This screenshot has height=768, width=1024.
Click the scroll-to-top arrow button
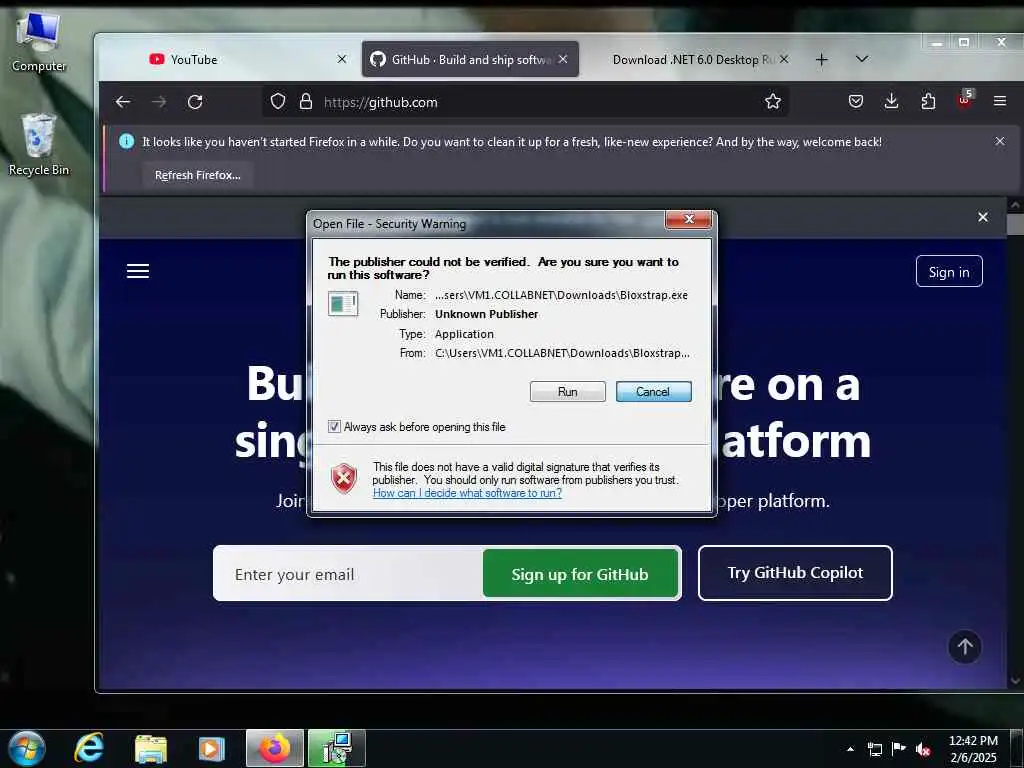coord(965,647)
